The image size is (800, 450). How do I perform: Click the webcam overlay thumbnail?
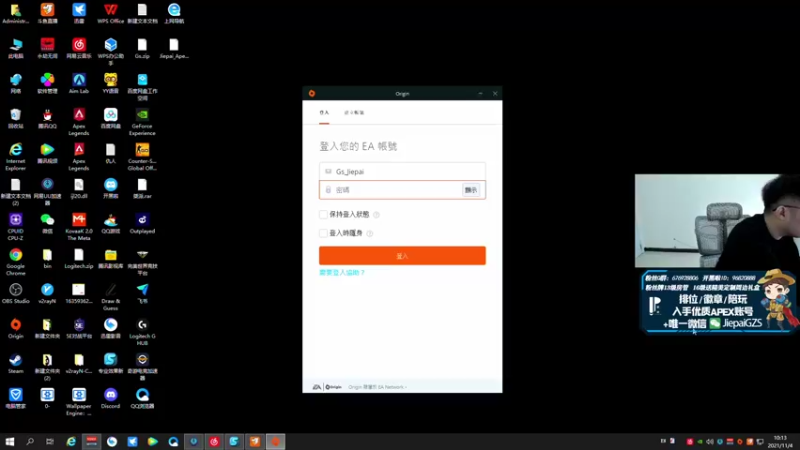click(x=717, y=221)
